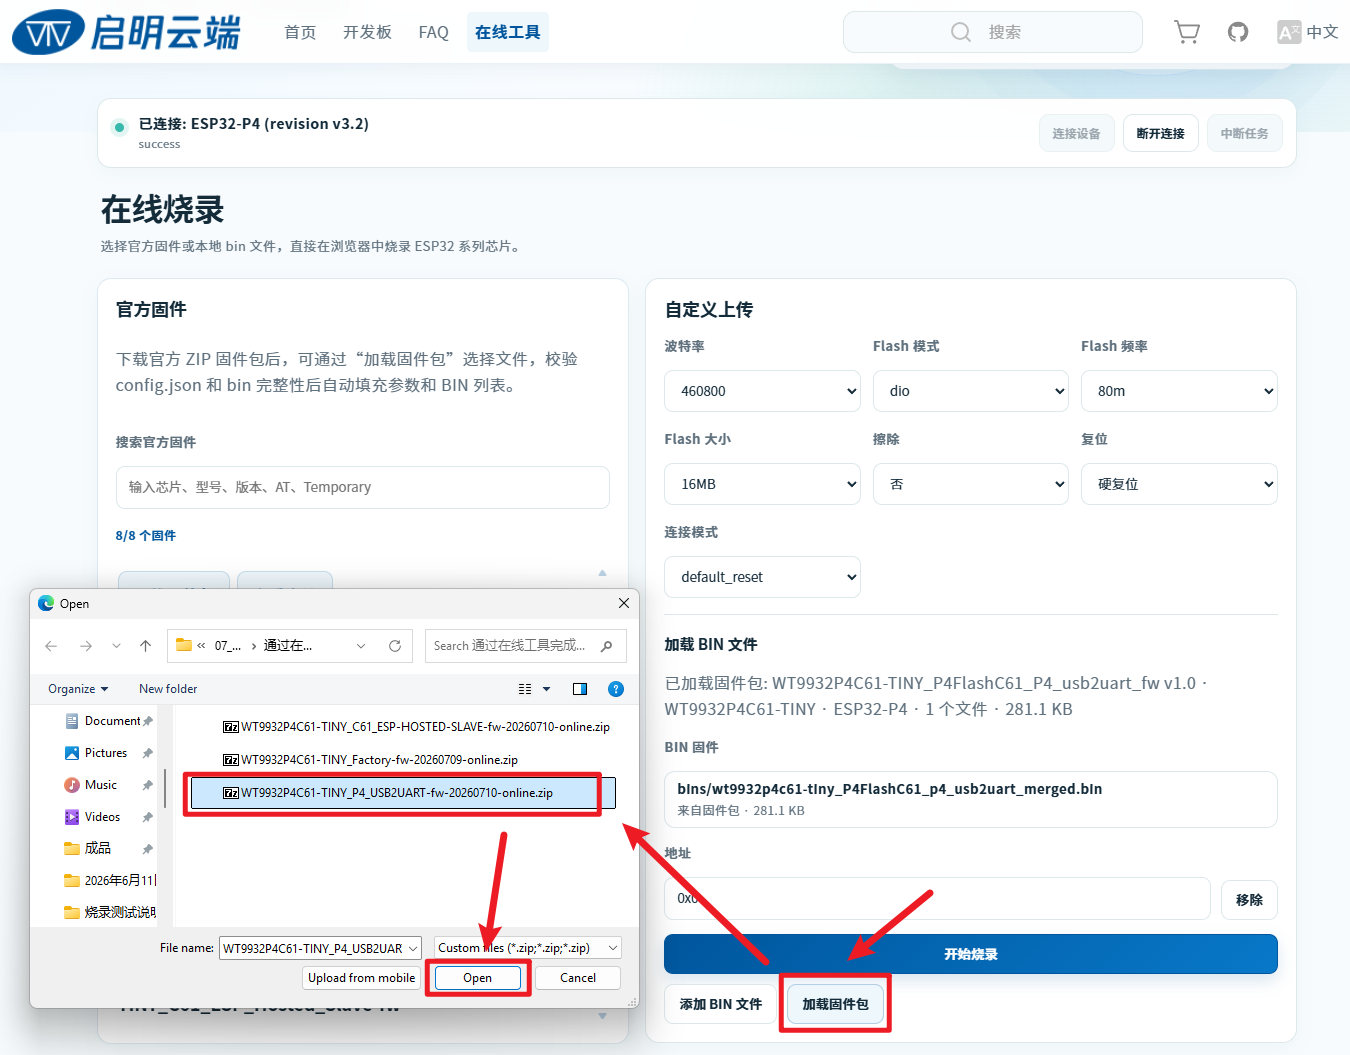This screenshot has height=1055, width=1350.
Task: Open the Flash 频率 80m dropdown
Action: coord(1179,391)
